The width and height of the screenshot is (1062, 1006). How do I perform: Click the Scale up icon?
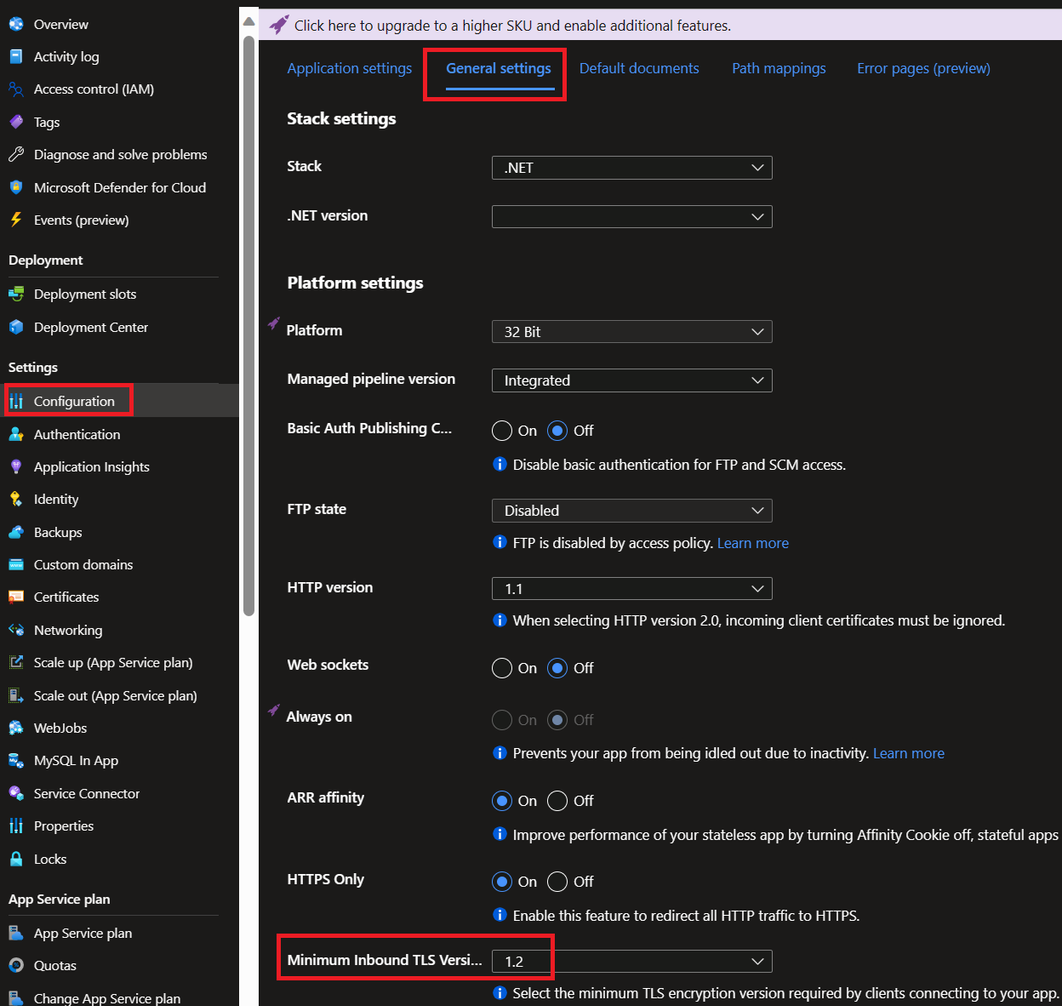[x=16, y=663]
